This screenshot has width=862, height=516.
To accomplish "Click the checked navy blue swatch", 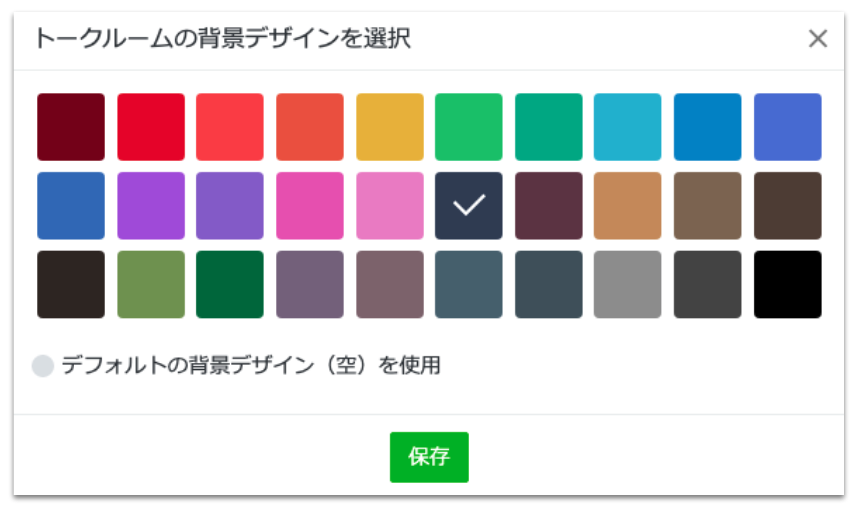I will click(468, 206).
